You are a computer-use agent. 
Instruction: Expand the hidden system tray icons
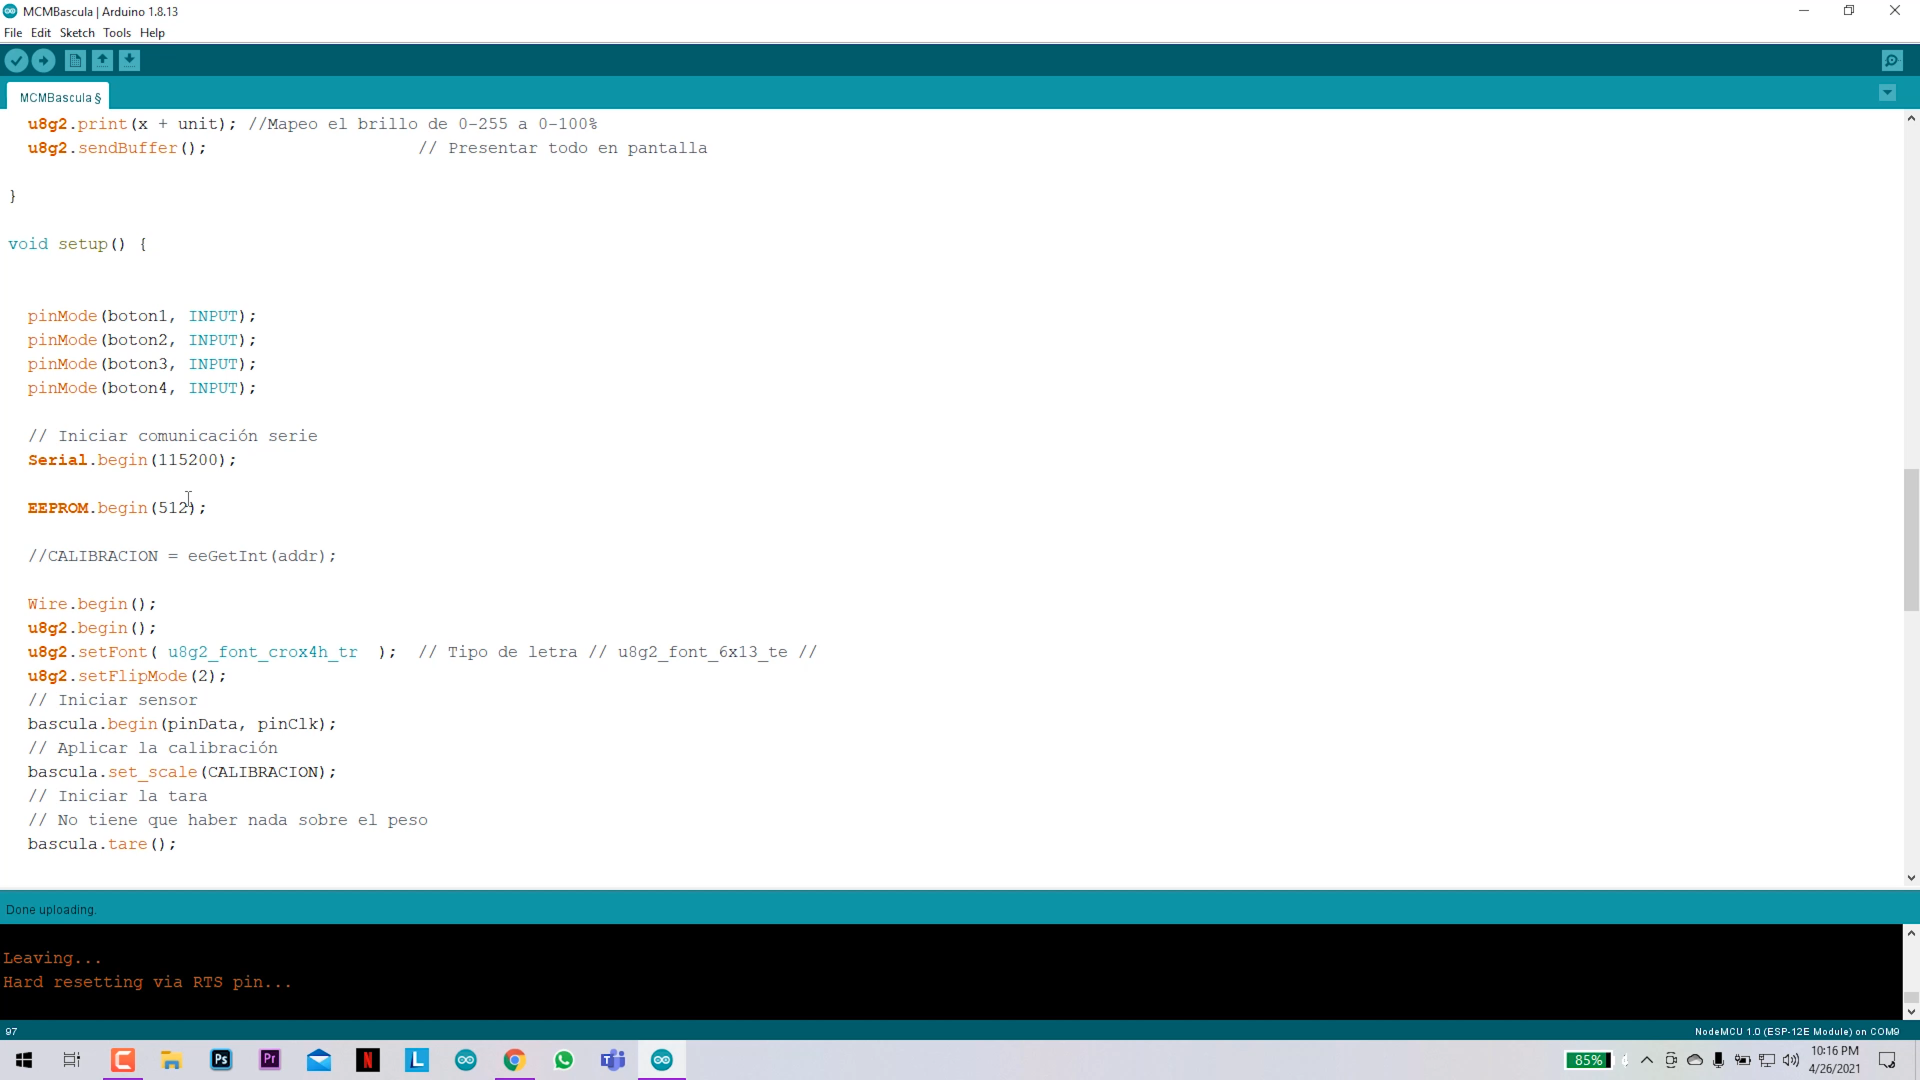tap(1647, 1060)
